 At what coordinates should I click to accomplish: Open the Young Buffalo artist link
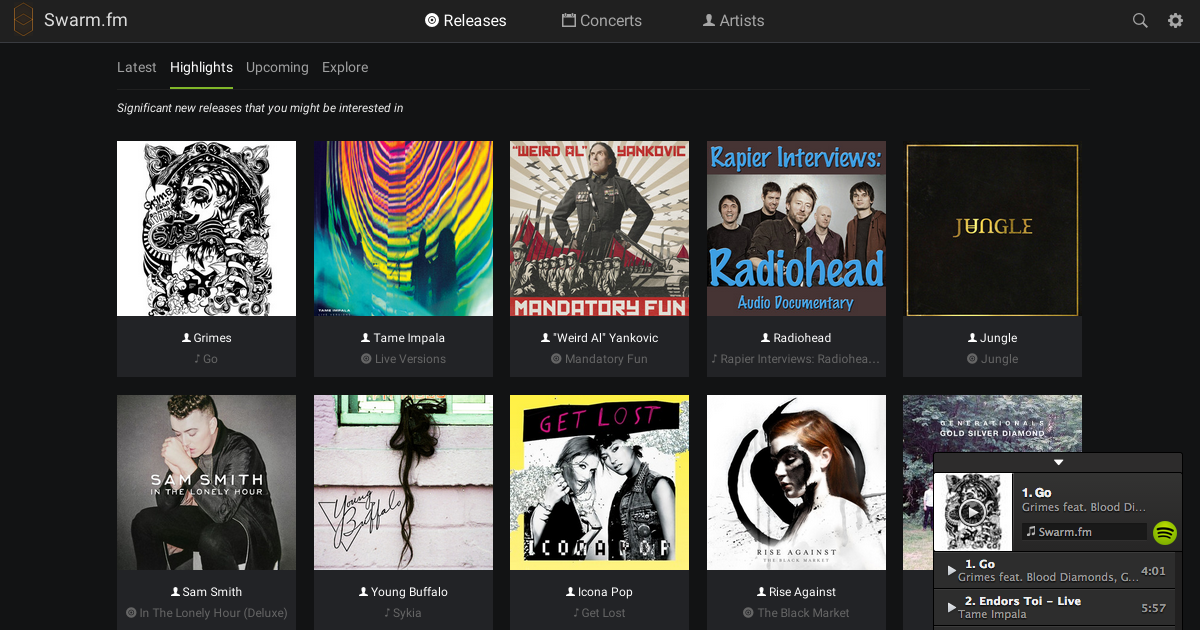click(x=403, y=592)
